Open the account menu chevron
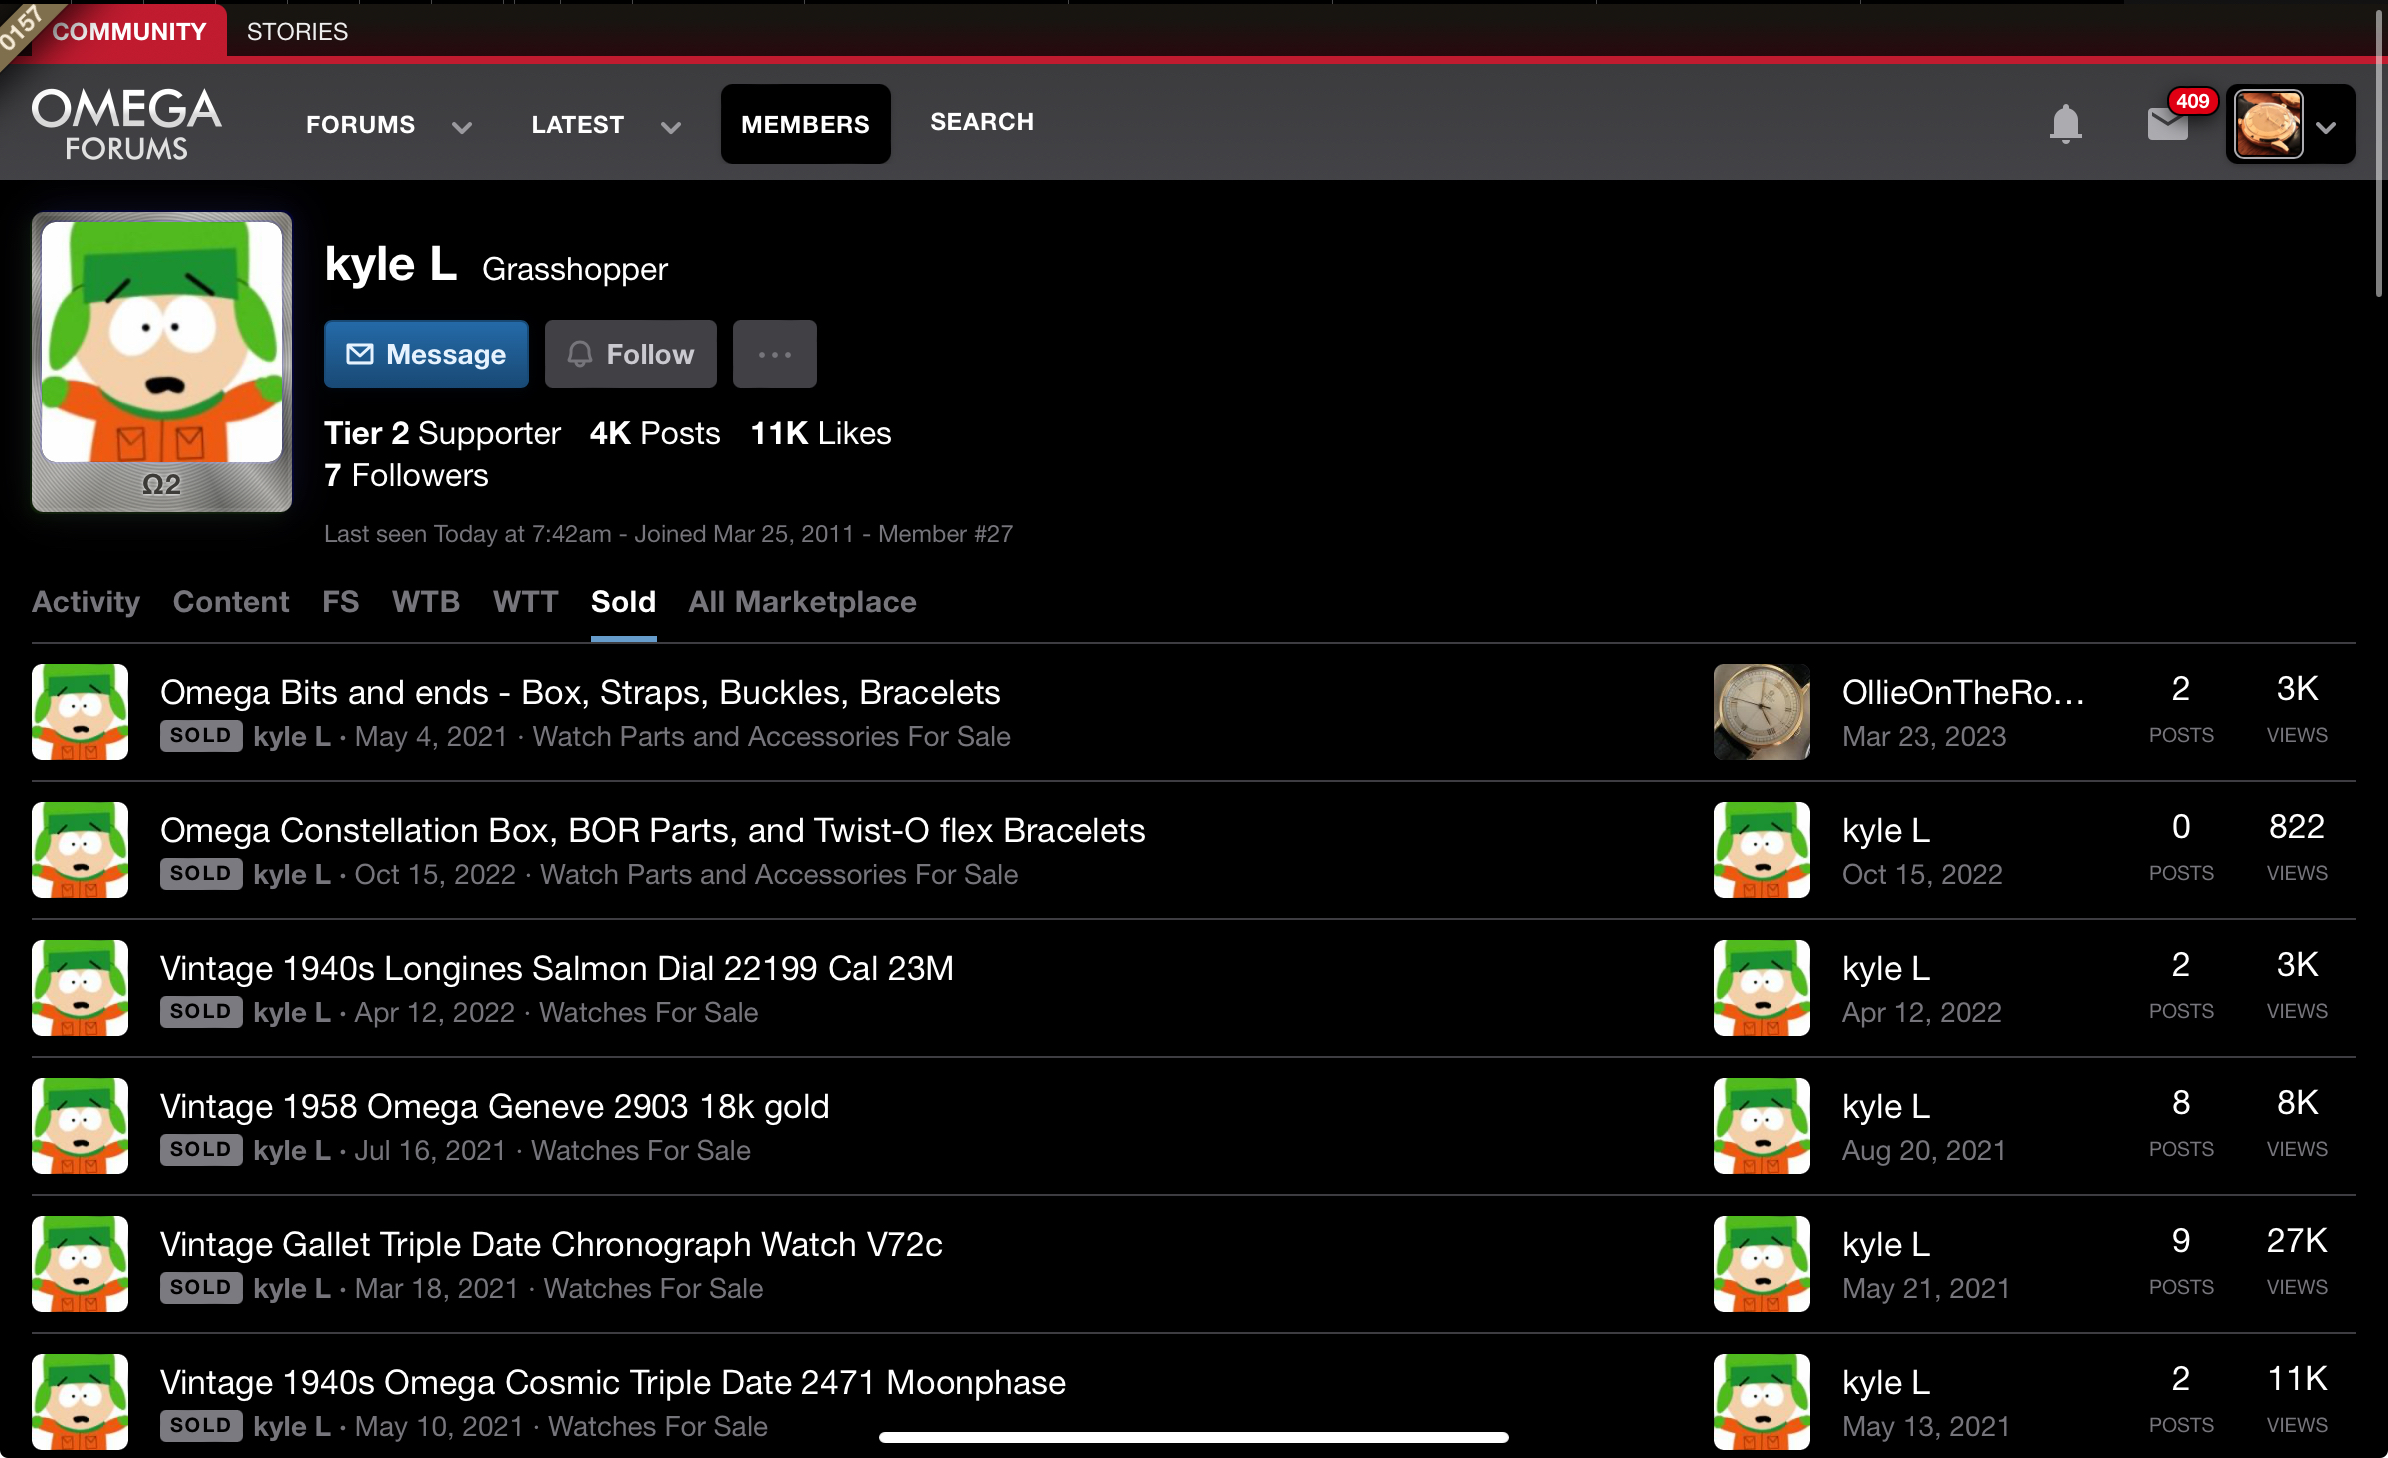This screenshot has height=1458, width=2388. pos(2326,127)
